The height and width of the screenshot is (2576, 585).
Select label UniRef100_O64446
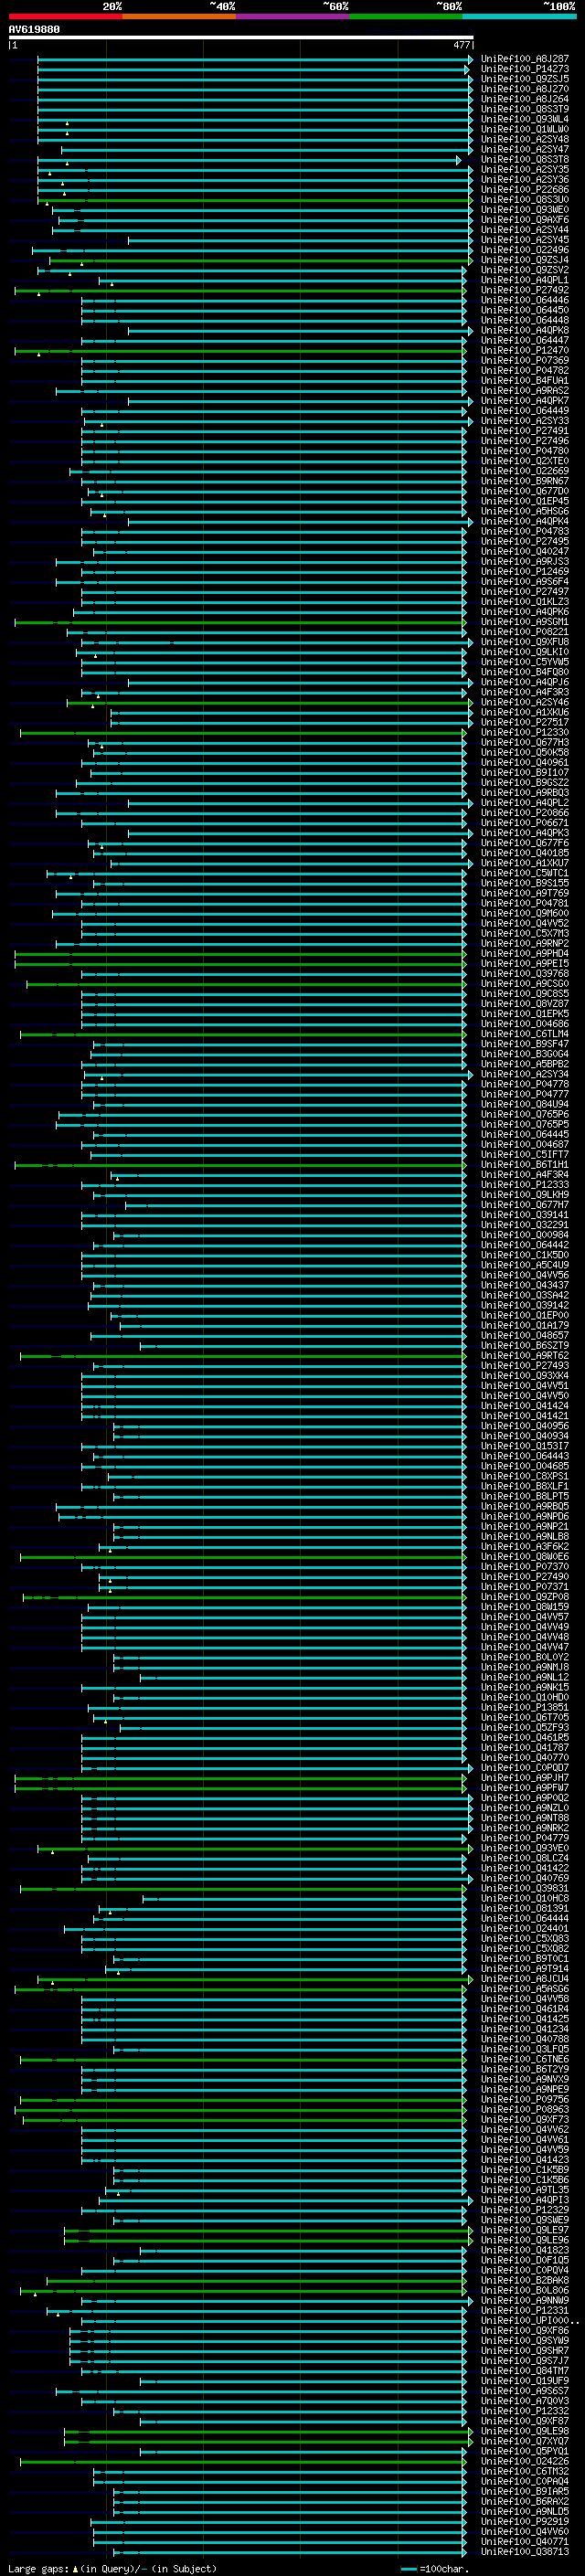point(525,300)
